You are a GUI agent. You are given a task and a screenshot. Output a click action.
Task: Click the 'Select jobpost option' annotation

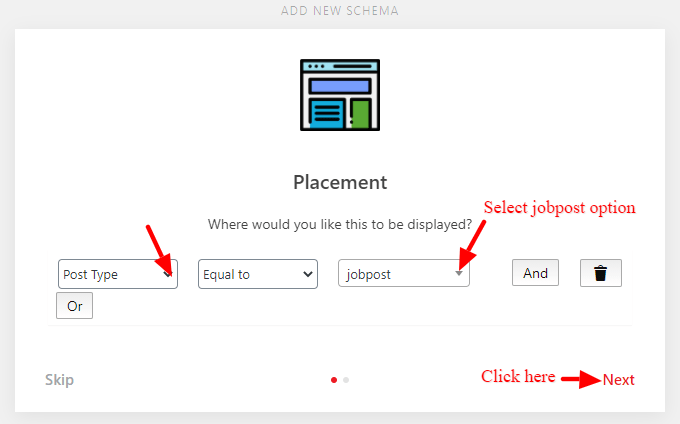pyautogui.click(x=559, y=208)
